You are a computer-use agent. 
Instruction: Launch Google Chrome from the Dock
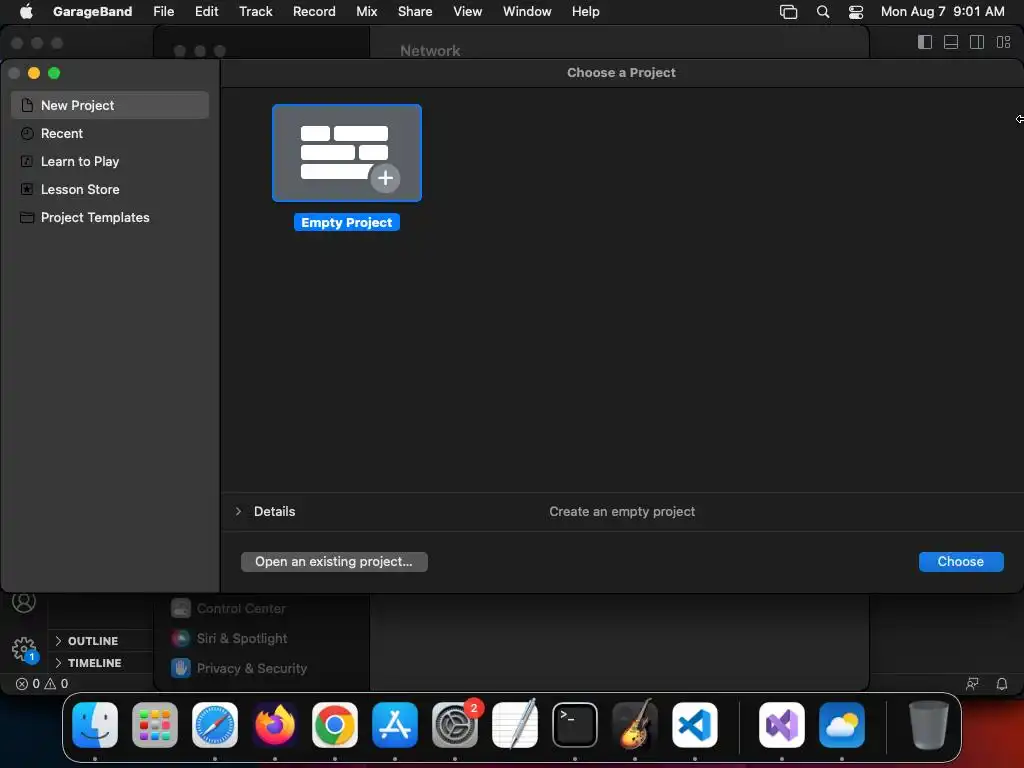335,725
